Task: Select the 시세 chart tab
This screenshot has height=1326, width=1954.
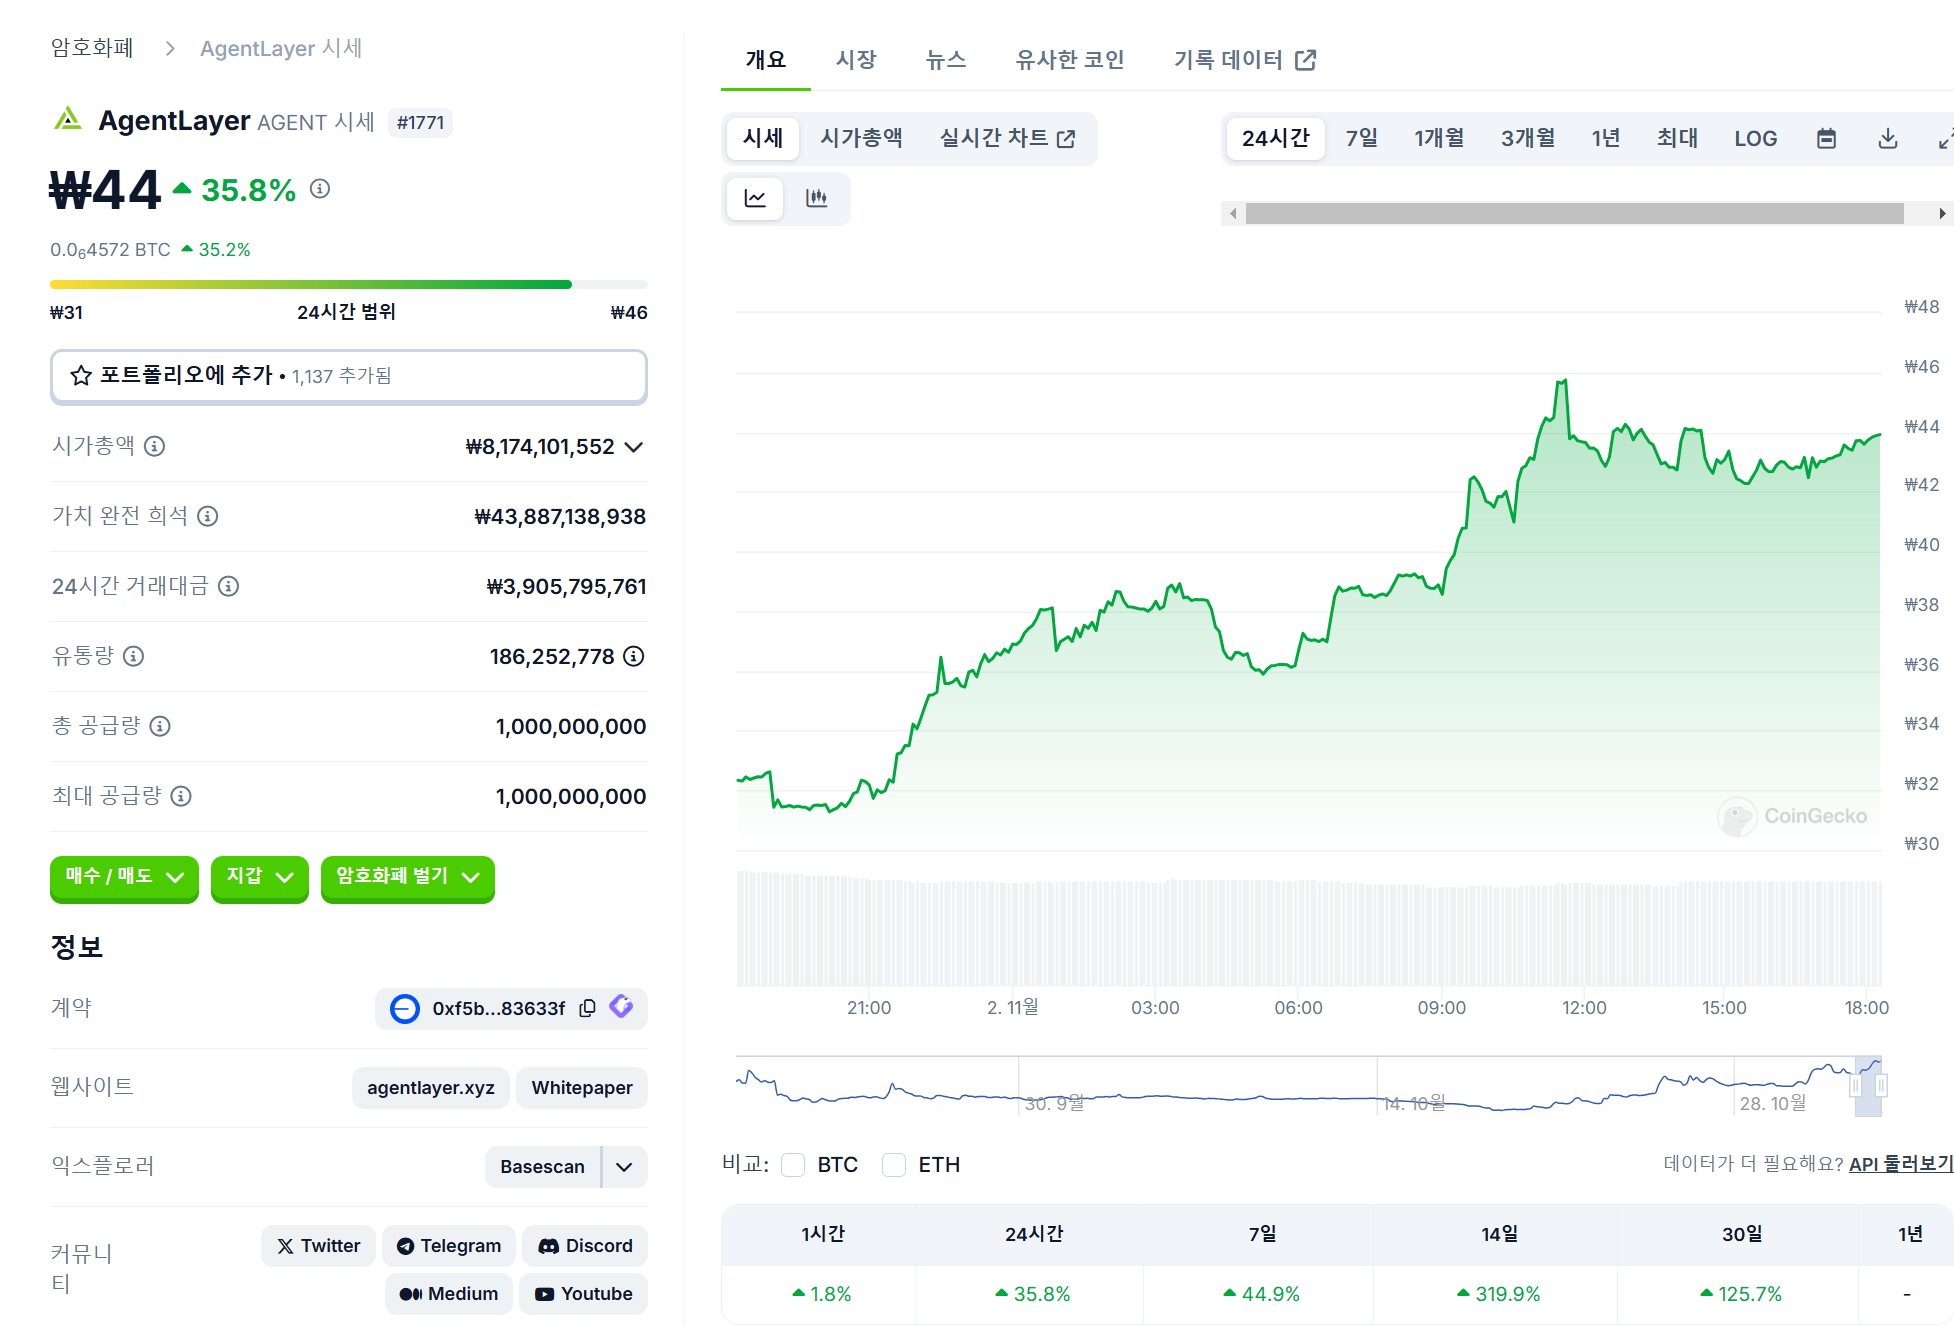Action: click(762, 138)
